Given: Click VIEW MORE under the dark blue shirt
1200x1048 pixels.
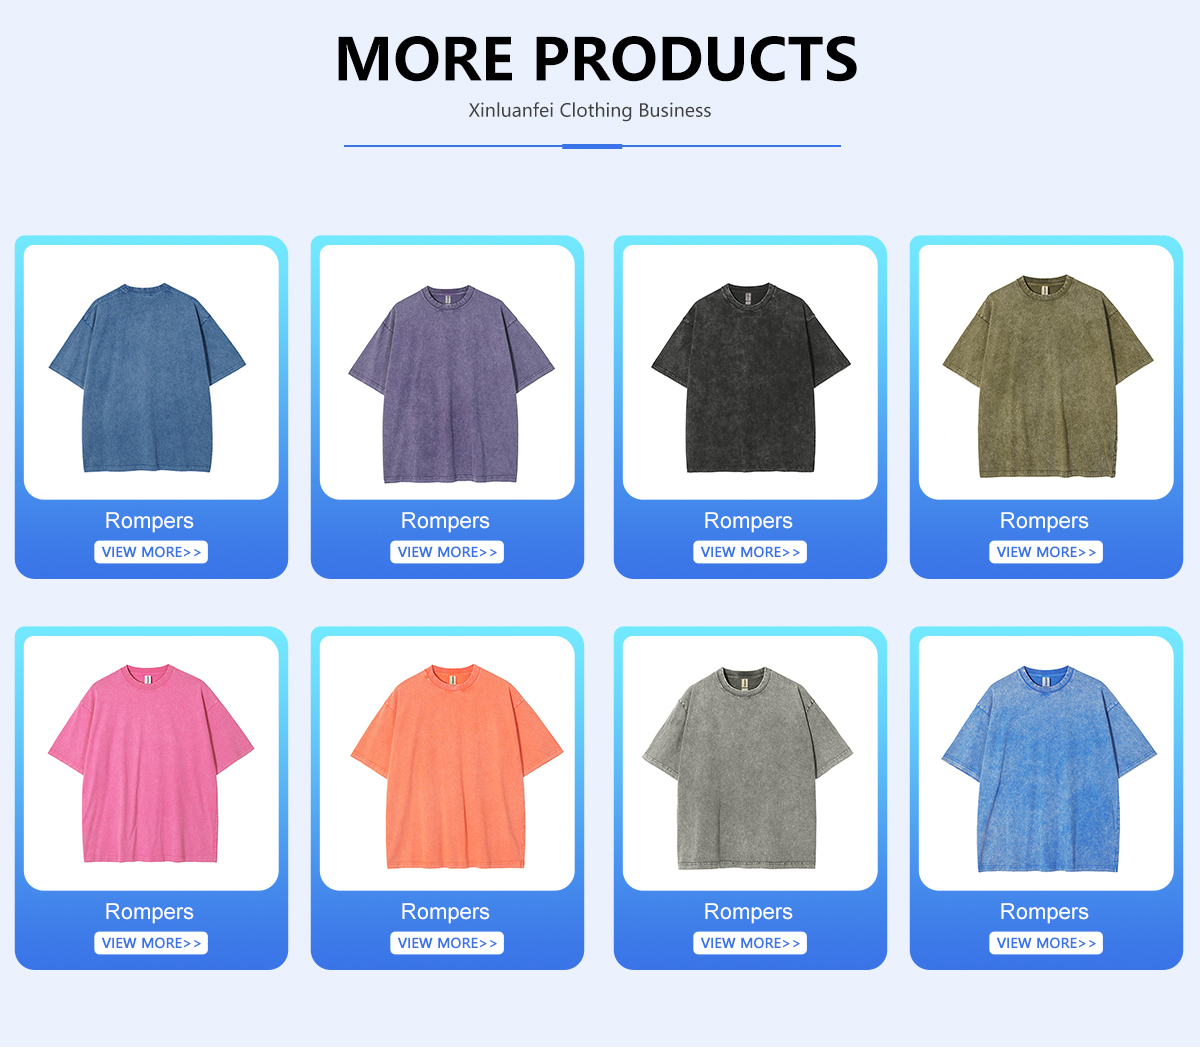Looking at the screenshot, I should click(x=151, y=552).
